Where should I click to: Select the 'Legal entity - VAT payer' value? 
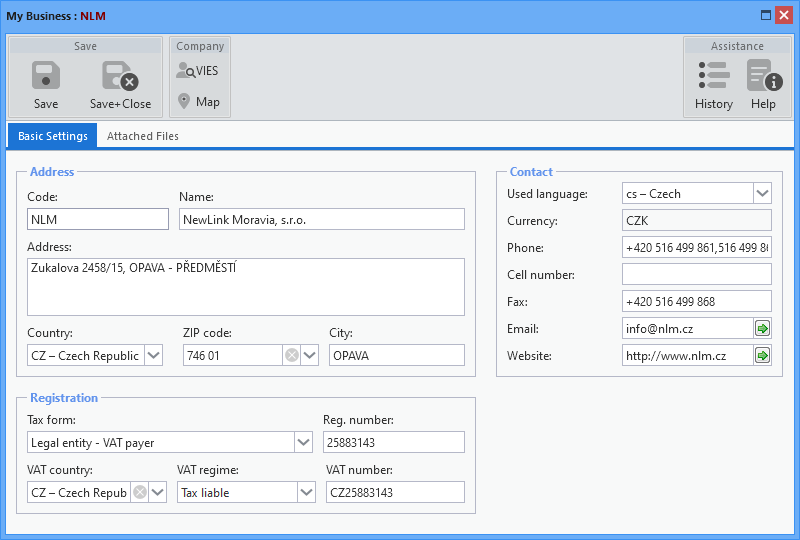(161, 442)
